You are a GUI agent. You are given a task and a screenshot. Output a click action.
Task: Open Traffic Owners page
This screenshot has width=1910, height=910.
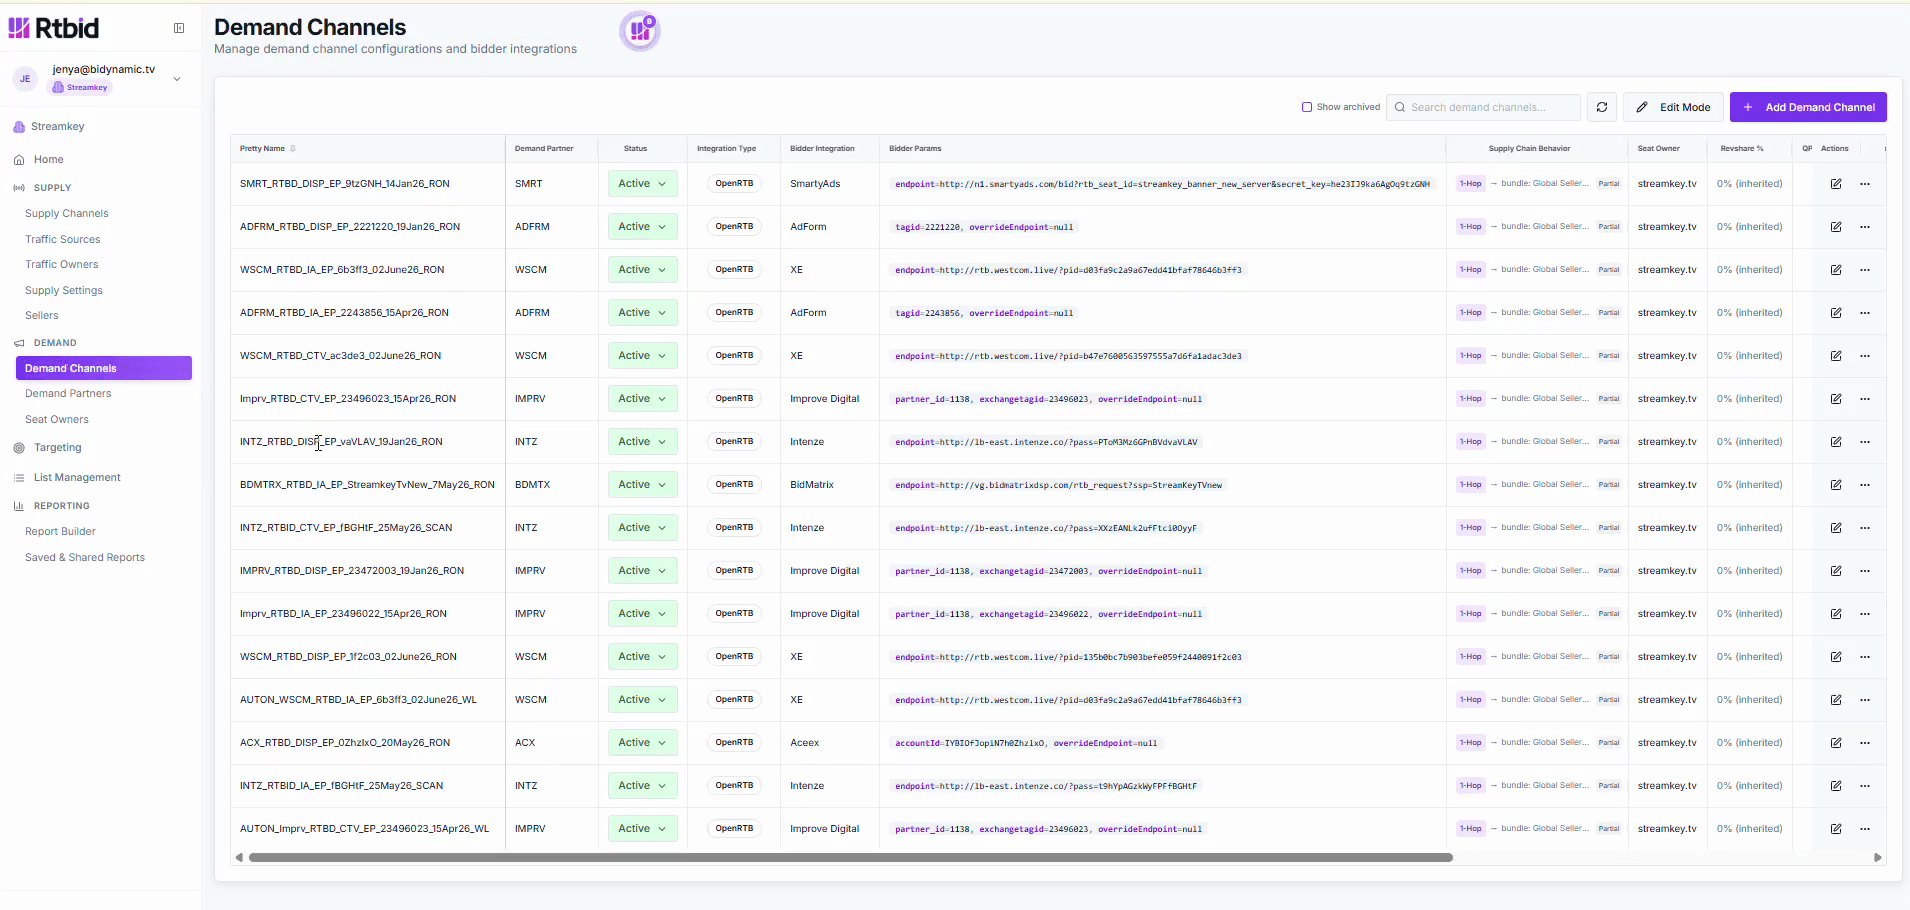pos(62,264)
